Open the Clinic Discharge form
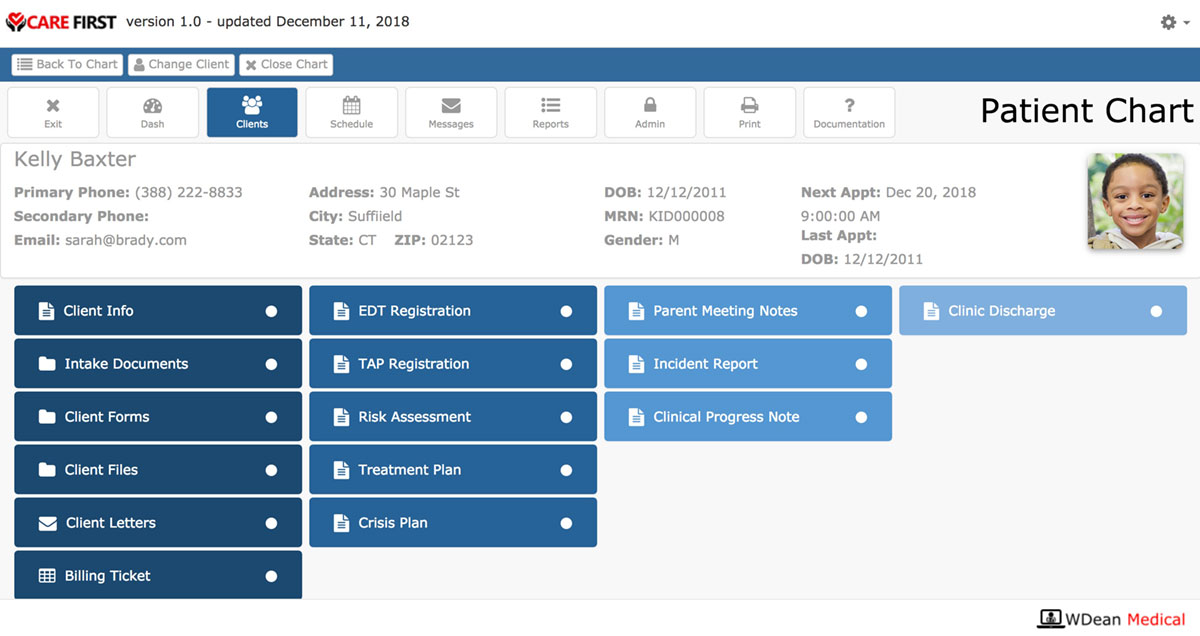Screen dimensions: 1200x636 1043,311
